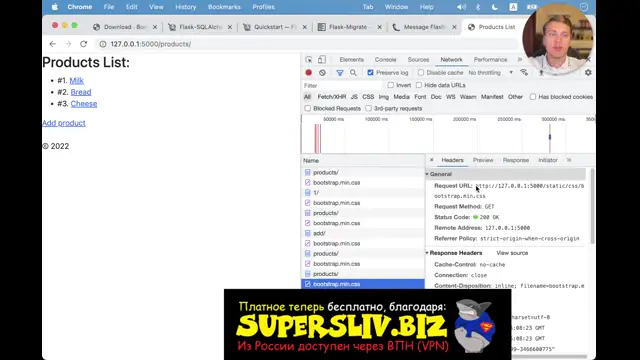This screenshot has height=360, width=640.
Task: Click the network Filter text field
Action: [342, 85]
